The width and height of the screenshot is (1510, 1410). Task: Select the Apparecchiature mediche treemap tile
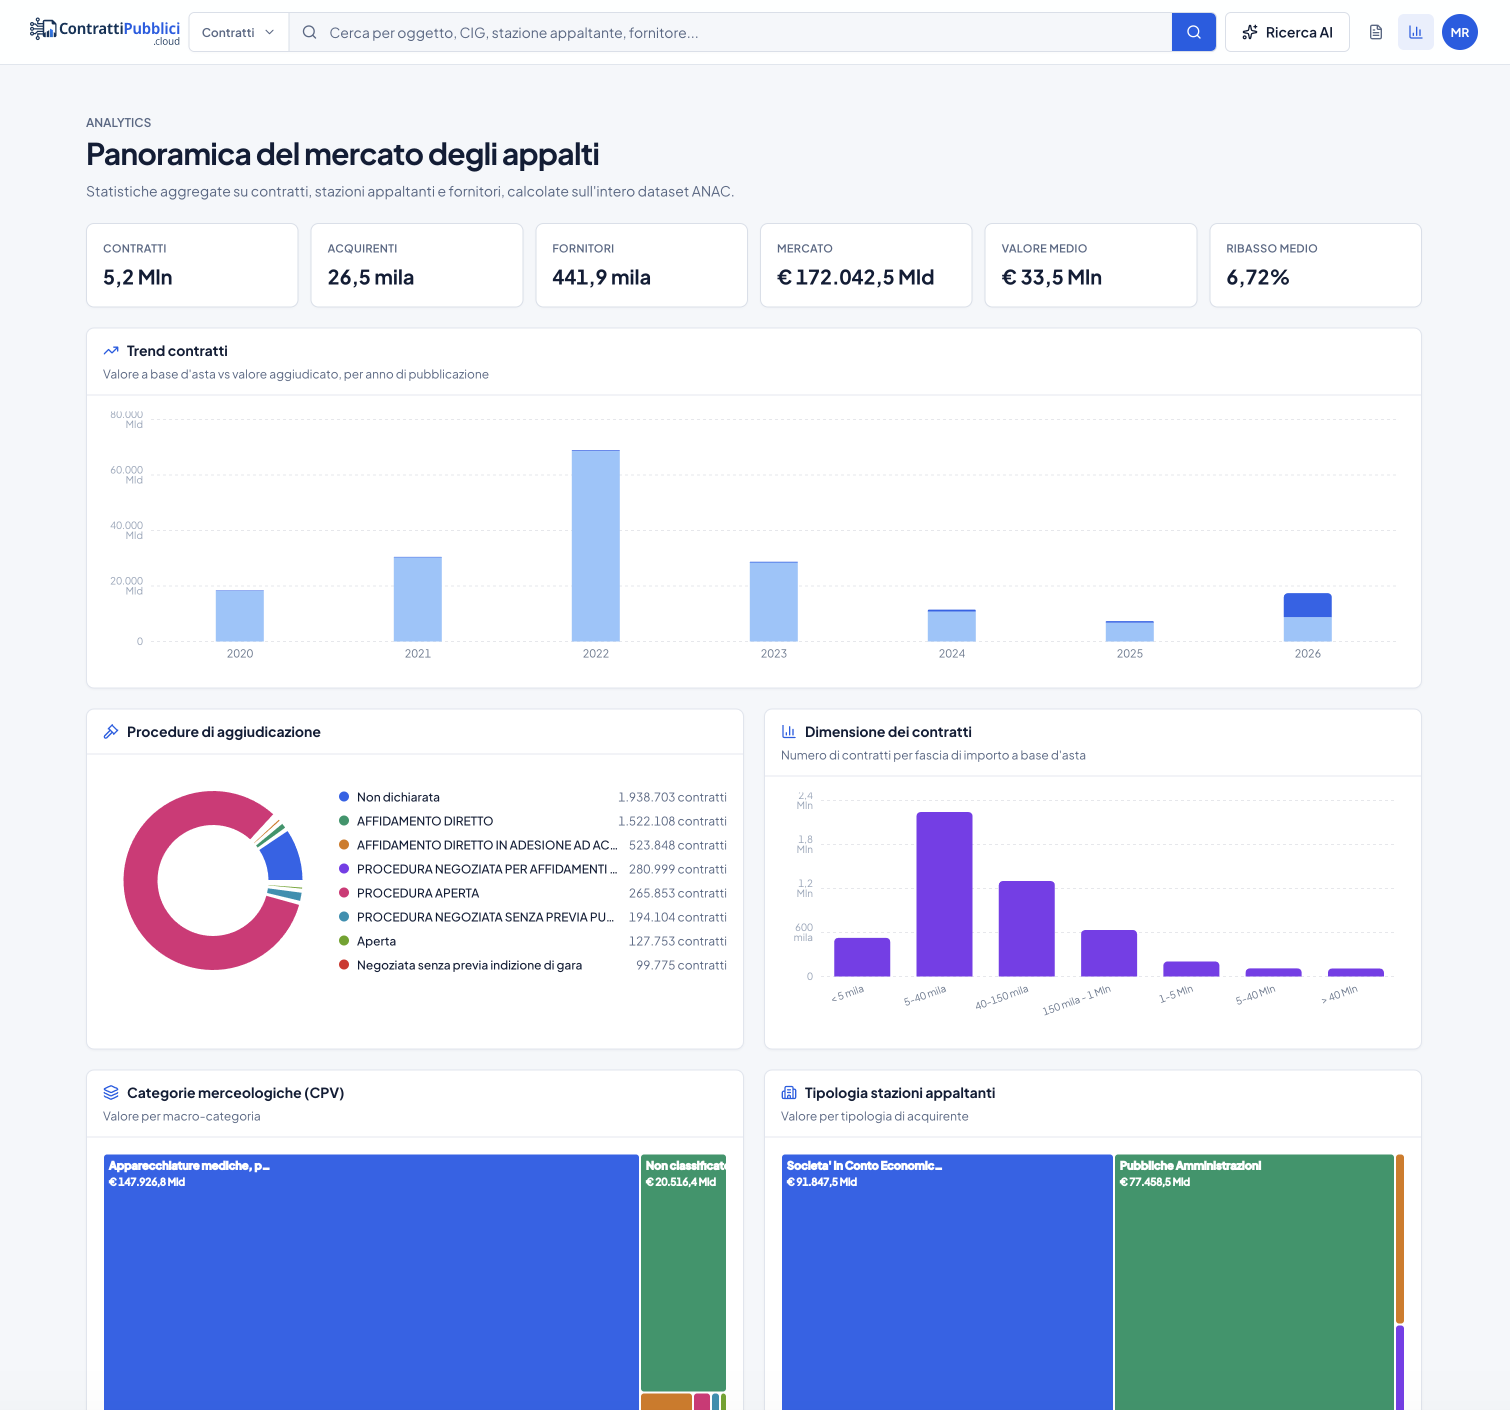coord(371,1282)
